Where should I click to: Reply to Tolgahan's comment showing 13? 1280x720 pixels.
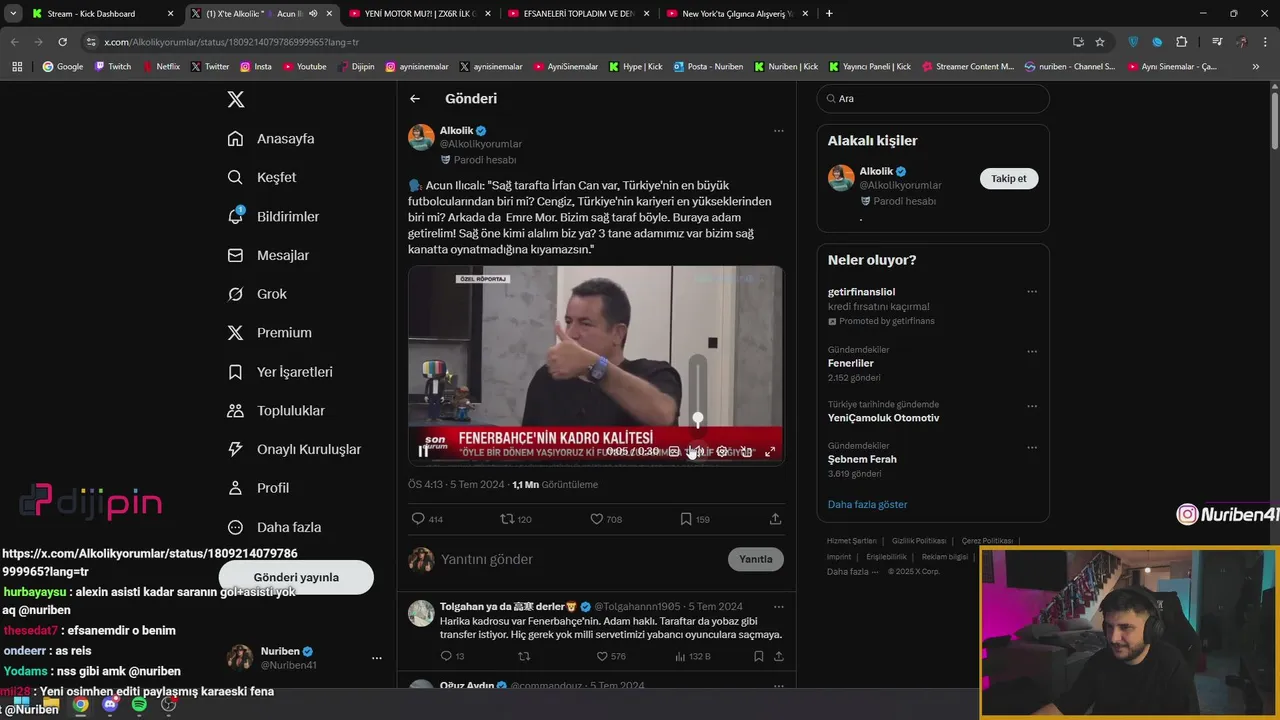point(452,656)
